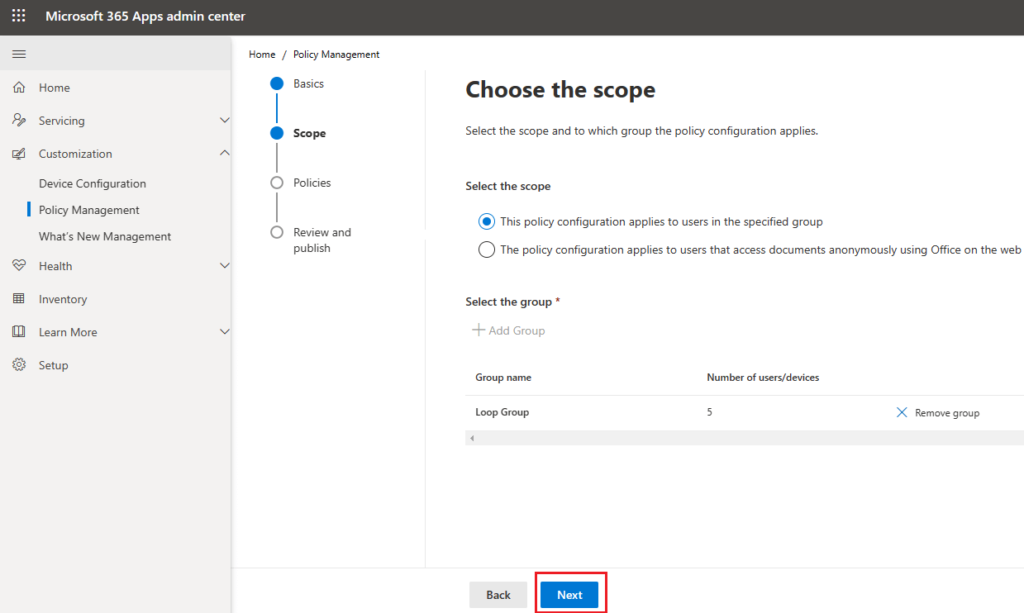
Task: Click the Health heart icon
Action: coord(19,265)
